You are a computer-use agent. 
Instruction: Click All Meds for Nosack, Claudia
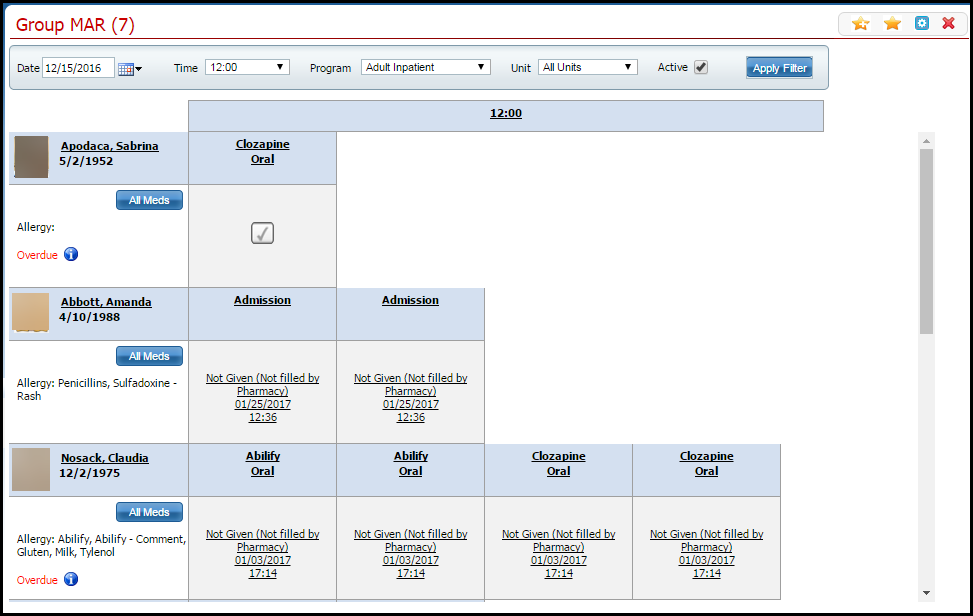(148, 511)
